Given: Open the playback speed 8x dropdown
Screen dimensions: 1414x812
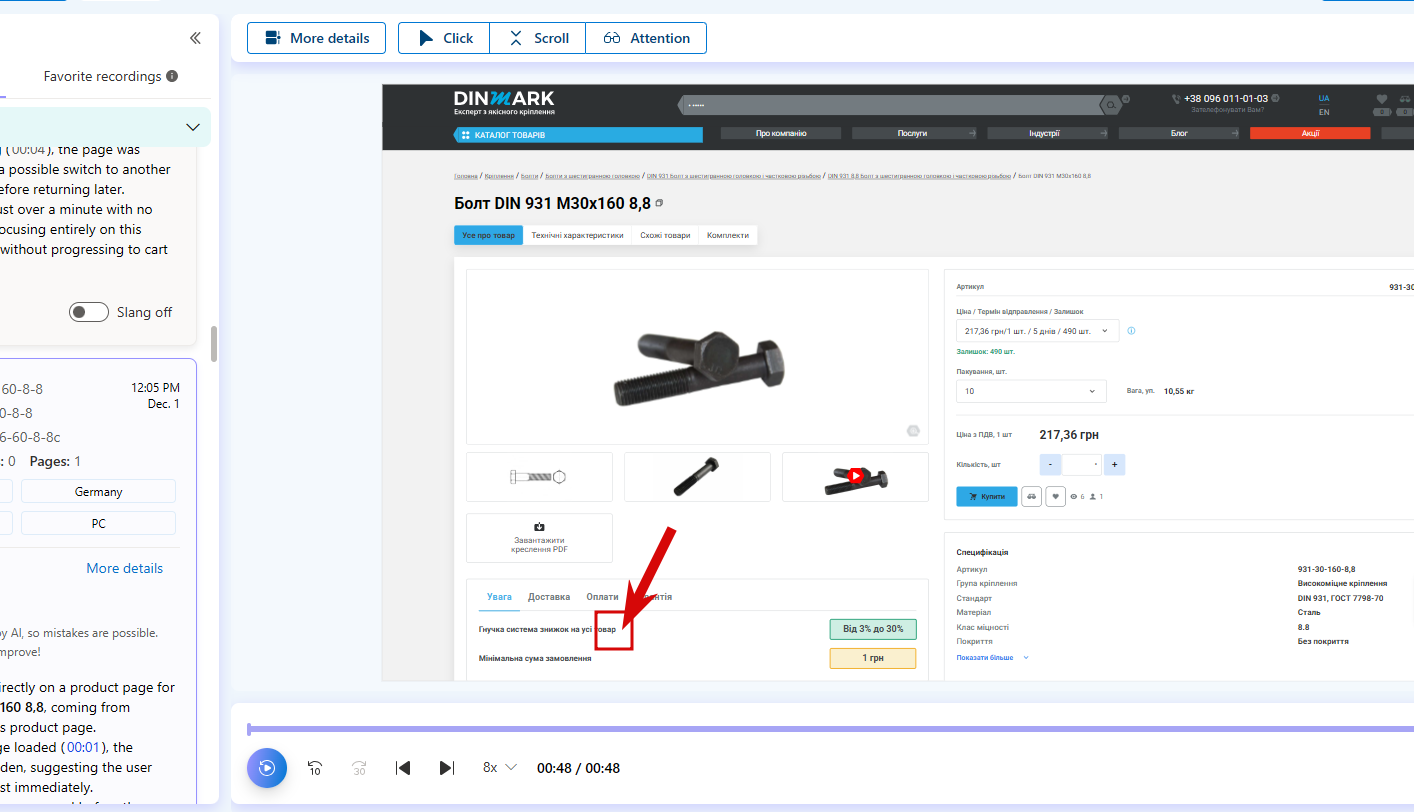Looking at the screenshot, I should click(500, 768).
